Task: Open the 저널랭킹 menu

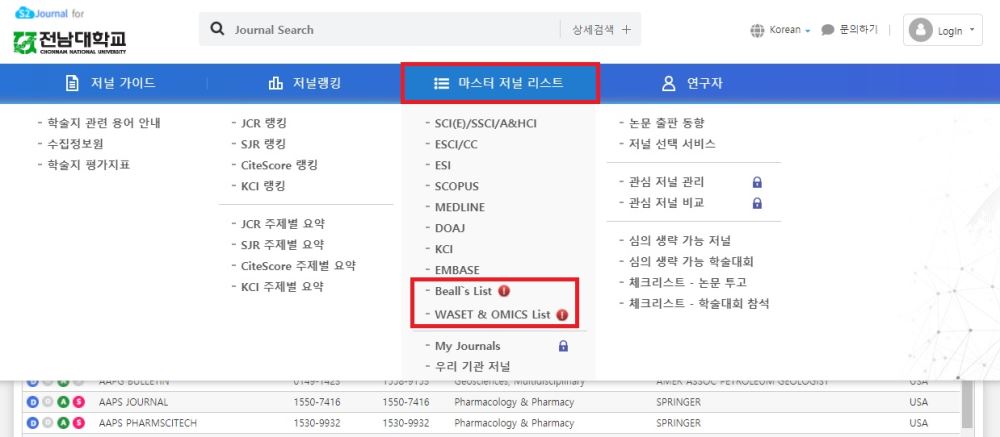Action: pos(305,84)
